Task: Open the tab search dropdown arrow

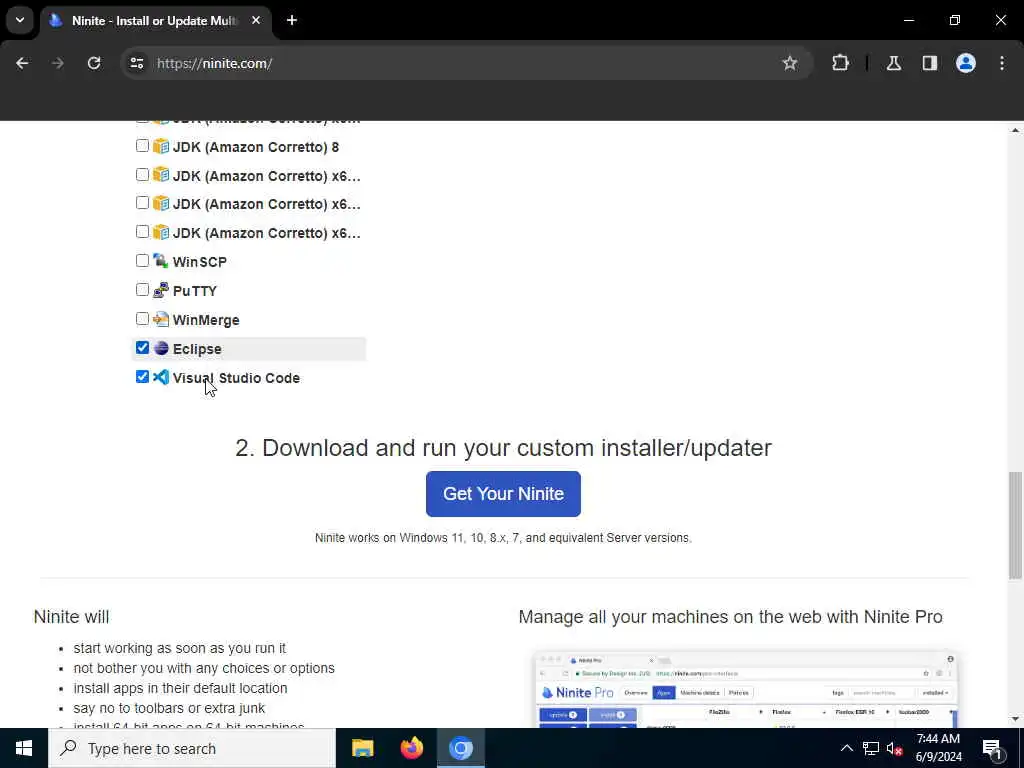Action: click(20, 20)
